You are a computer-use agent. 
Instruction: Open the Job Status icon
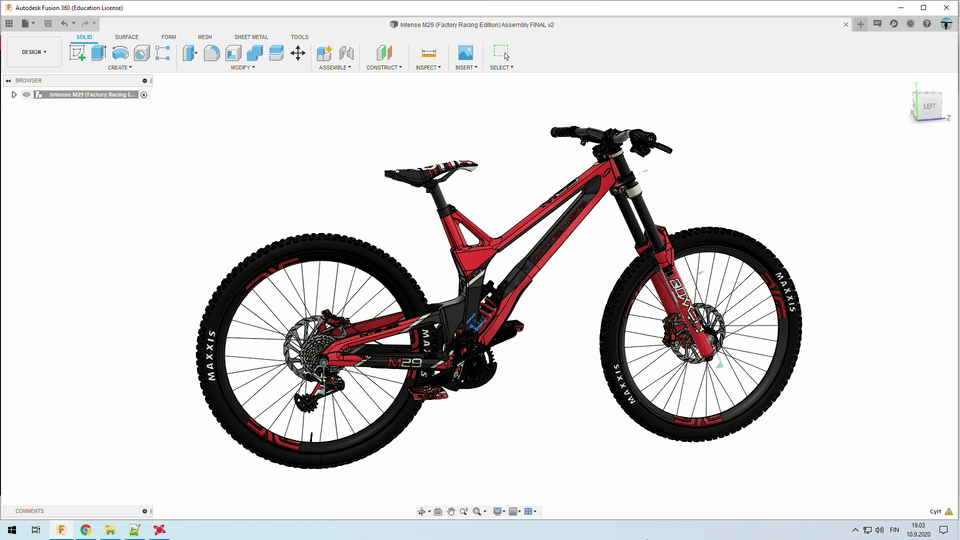pyautogui.click(x=894, y=24)
